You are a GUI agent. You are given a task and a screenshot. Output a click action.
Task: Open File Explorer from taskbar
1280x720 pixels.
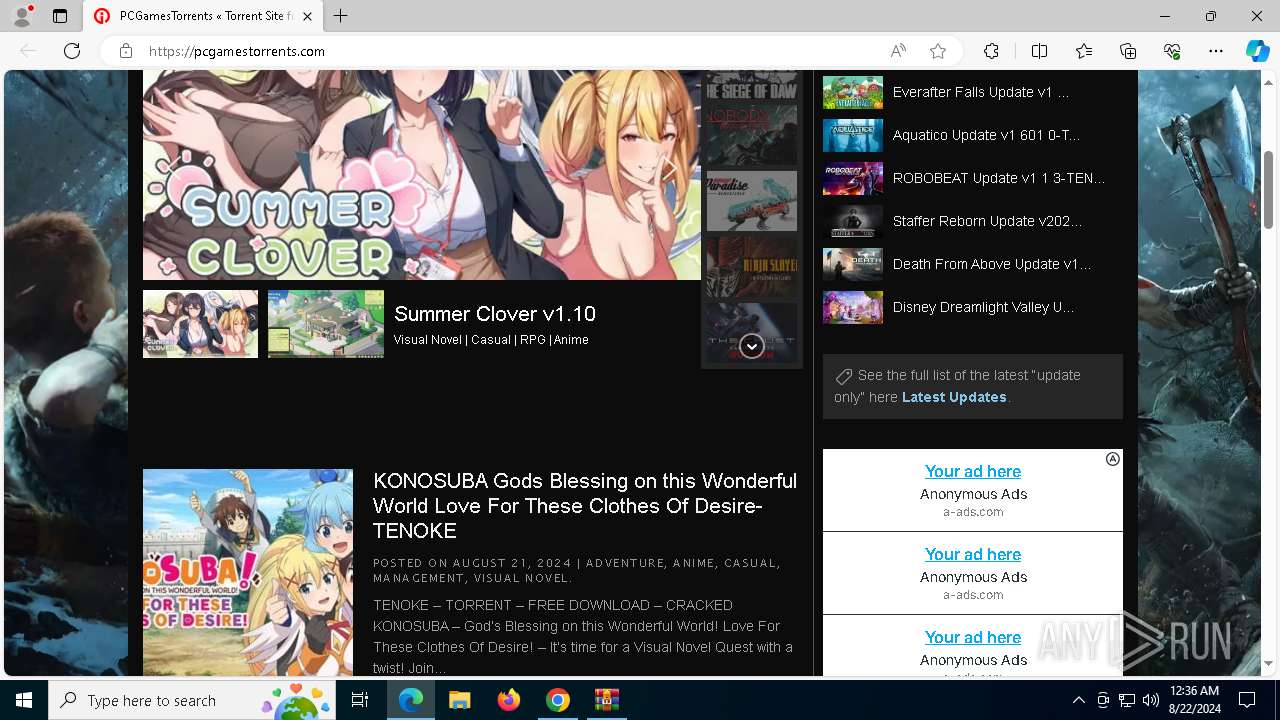(x=460, y=700)
